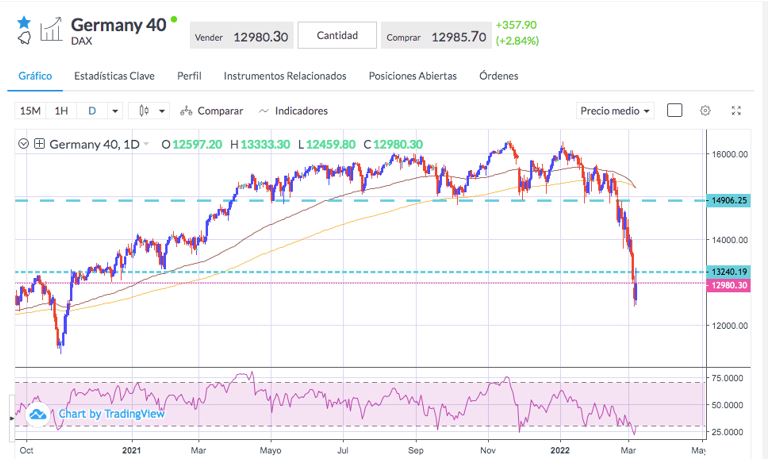Open the timeframe dropdown arrow
770x468 pixels.
(x=115, y=111)
